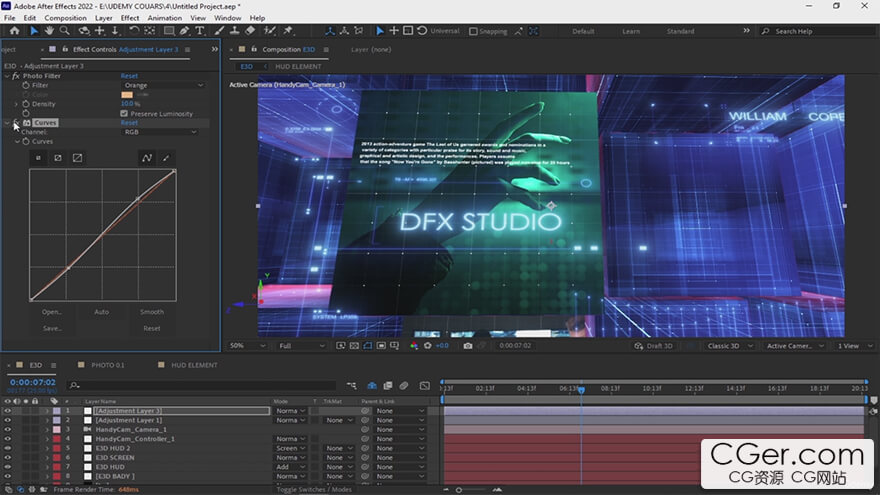Open the graph editor icon in timeline
The image size is (880, 495).
pyautogui.click(x=425, y=386)
